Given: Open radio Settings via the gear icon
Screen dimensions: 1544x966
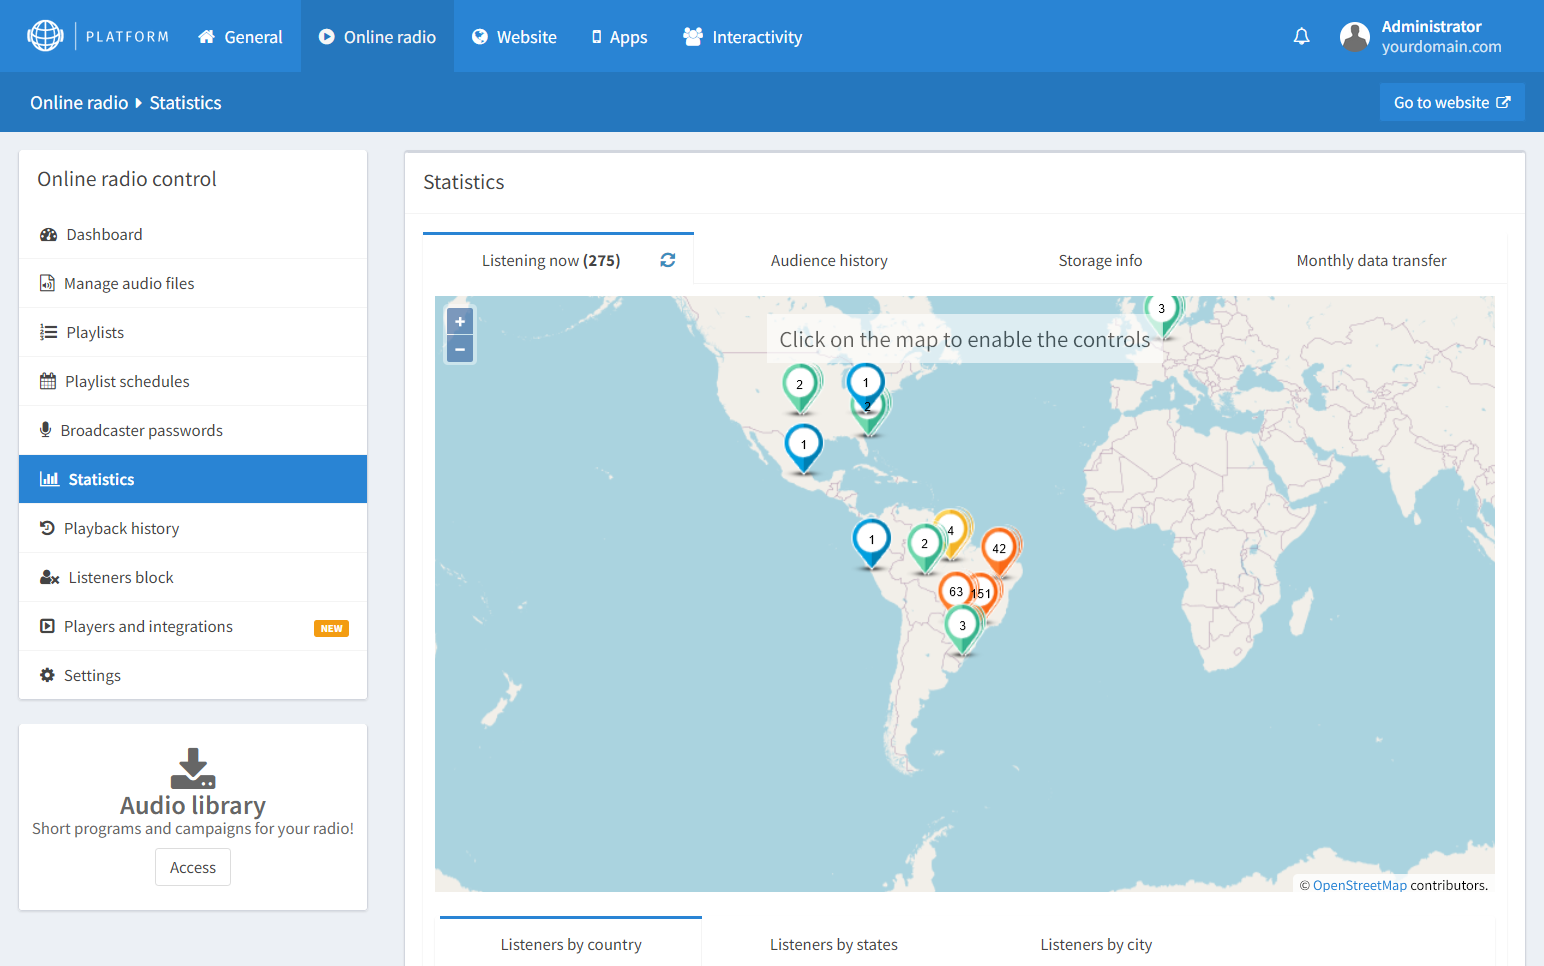Looking at the screenshot, I should pyautogui.click(x=47, y=674).
